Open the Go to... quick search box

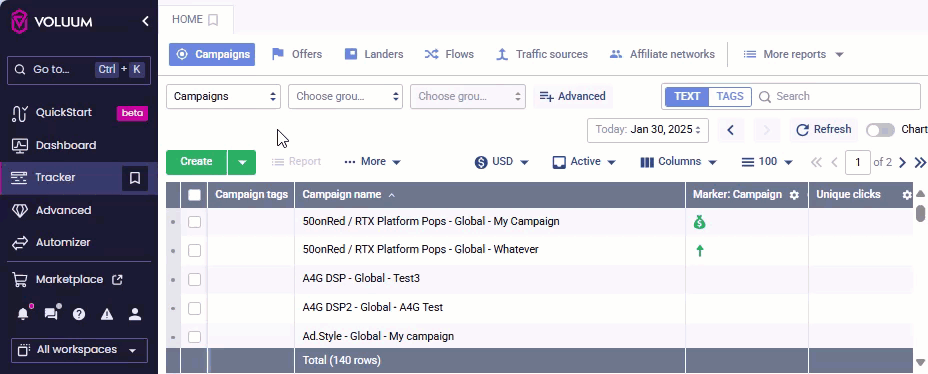click(79, 70)
